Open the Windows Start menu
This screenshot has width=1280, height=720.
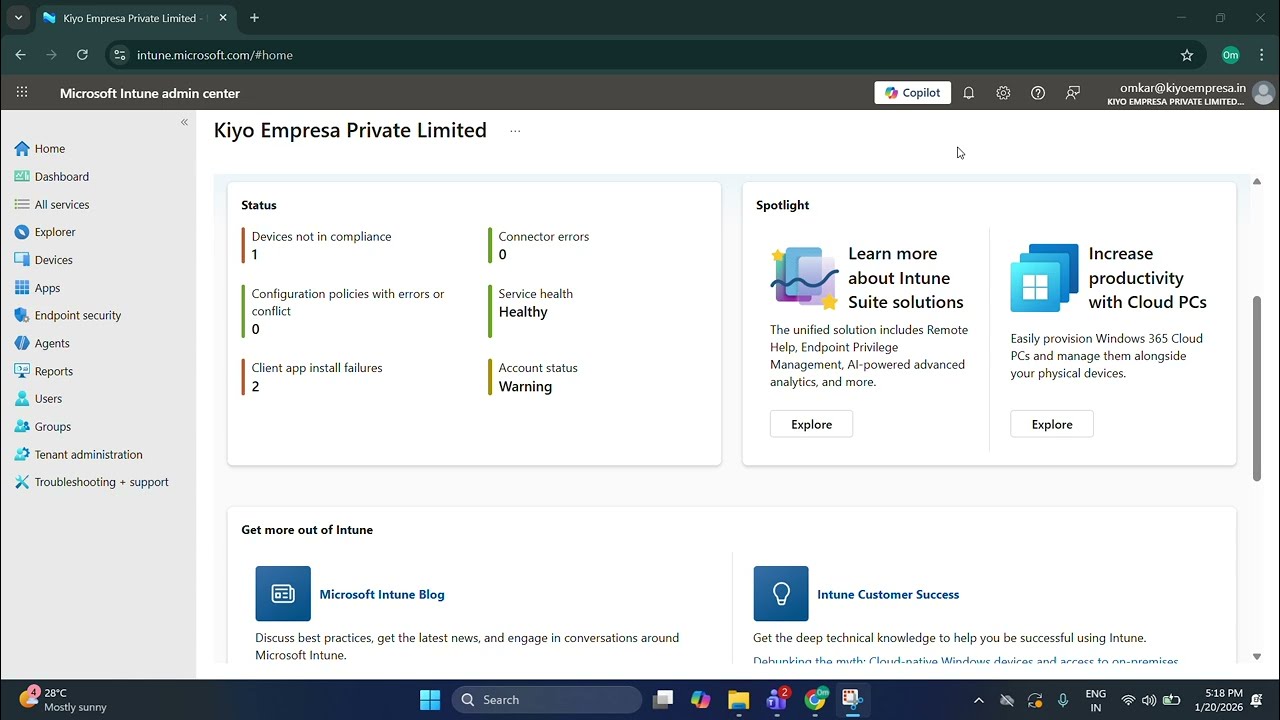coord(430,700)
